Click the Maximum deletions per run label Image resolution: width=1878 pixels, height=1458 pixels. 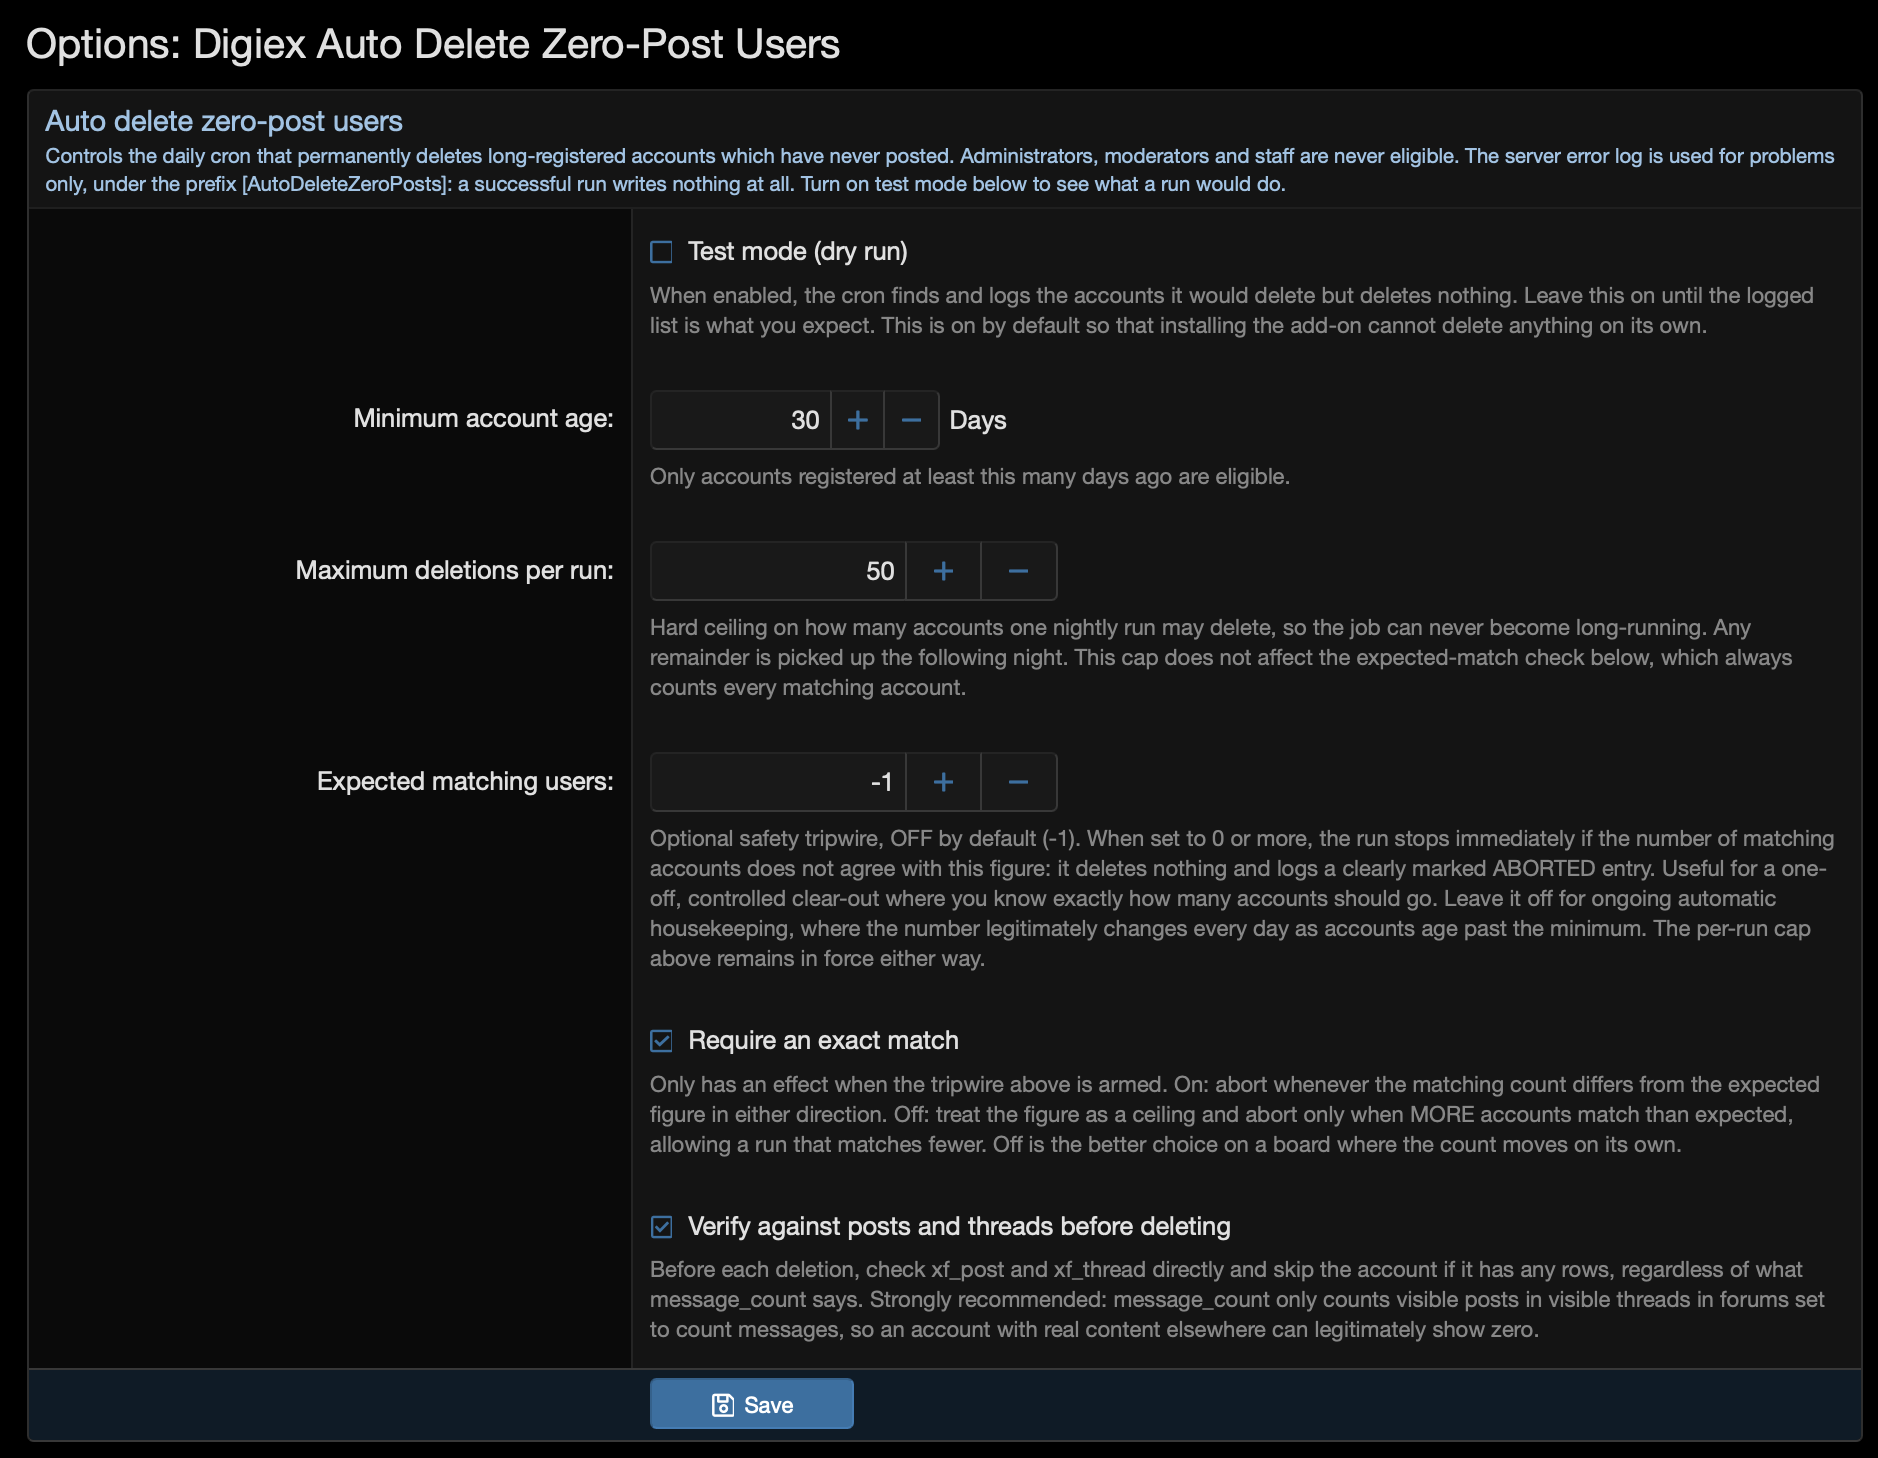click(454, 570)
